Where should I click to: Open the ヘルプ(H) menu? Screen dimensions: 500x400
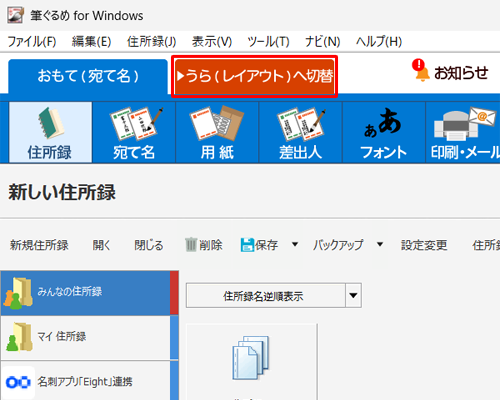coord(379,42)
